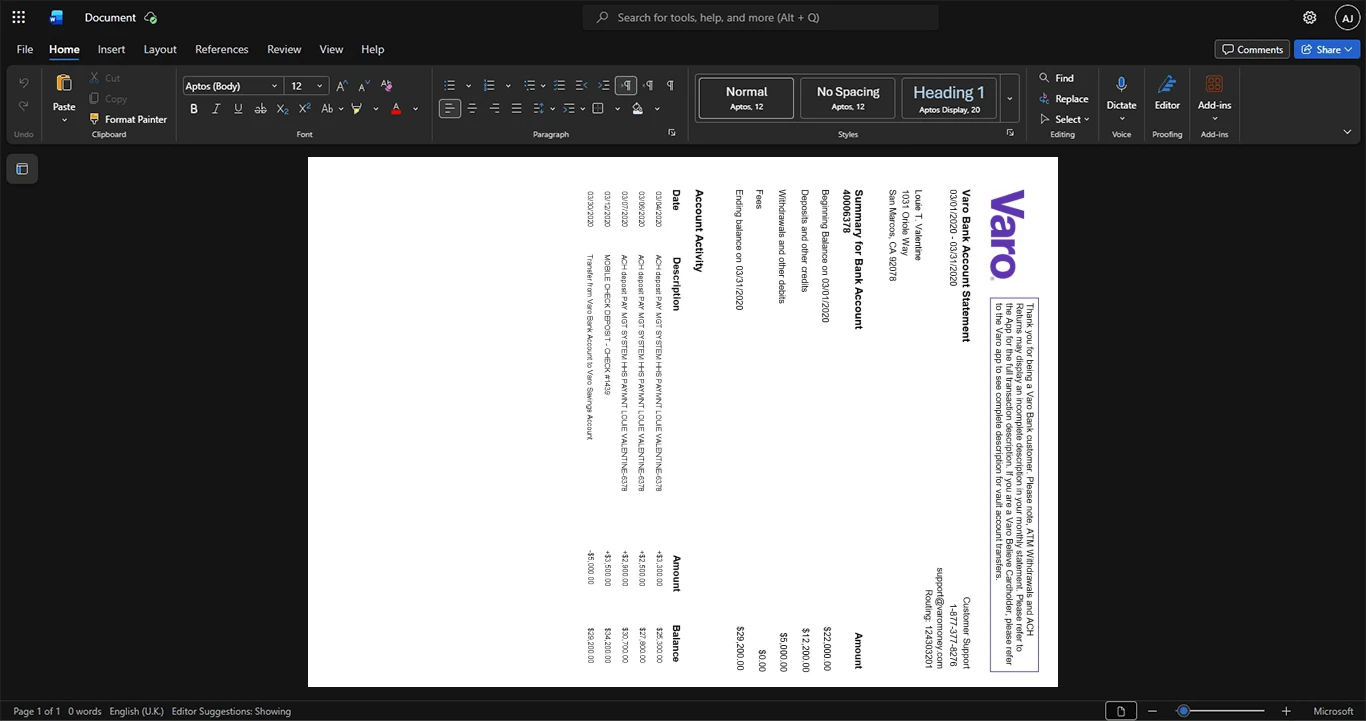1366x721 pixels.
Task: Toggle left-to-right text direction
Action: coord(626,86)
